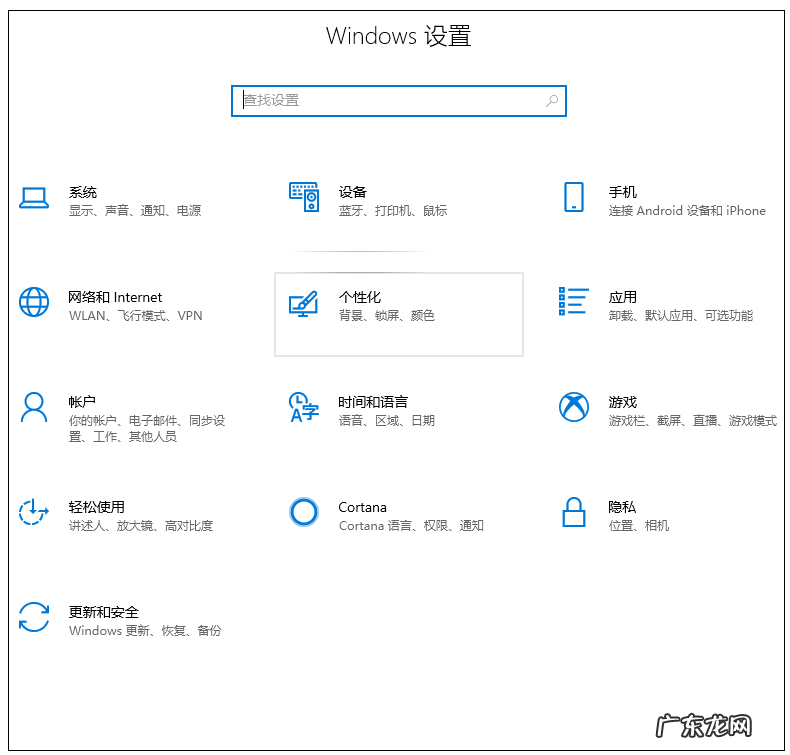Click the laptop icon for 系统
This screenshot has width=790, height=755.
pos(34,197)
